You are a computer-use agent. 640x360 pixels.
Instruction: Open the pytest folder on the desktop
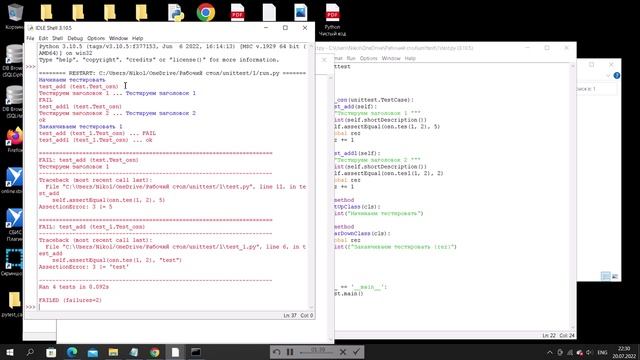tap(14, 304)
